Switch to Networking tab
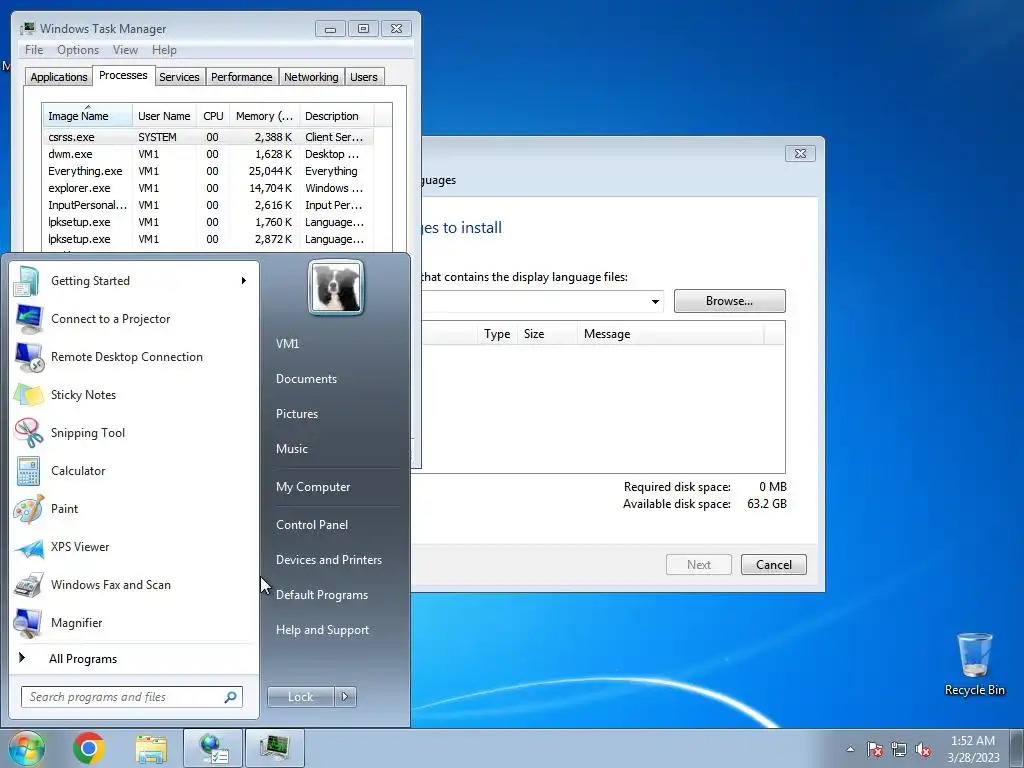This screenshot has height=768, width=1024. point(311,77)
